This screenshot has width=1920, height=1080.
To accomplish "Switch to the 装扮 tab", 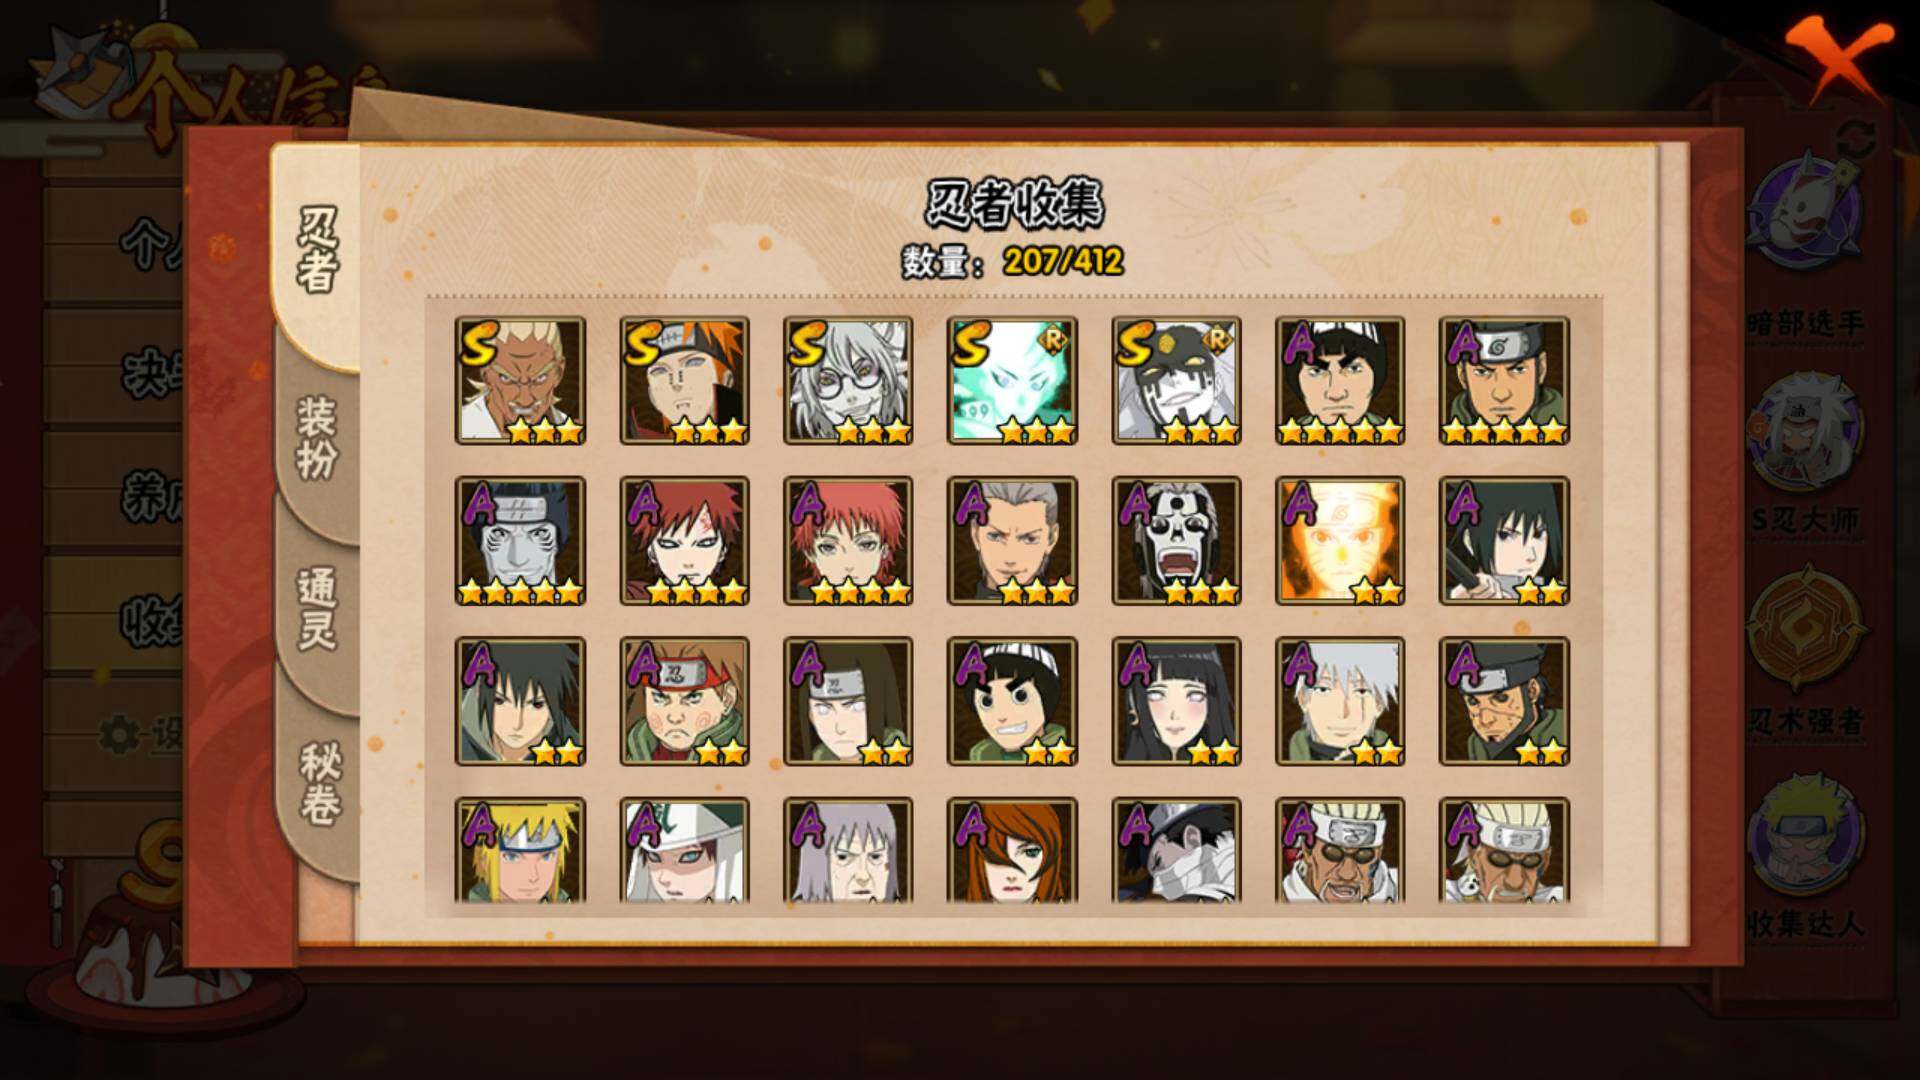I will 317,438.
